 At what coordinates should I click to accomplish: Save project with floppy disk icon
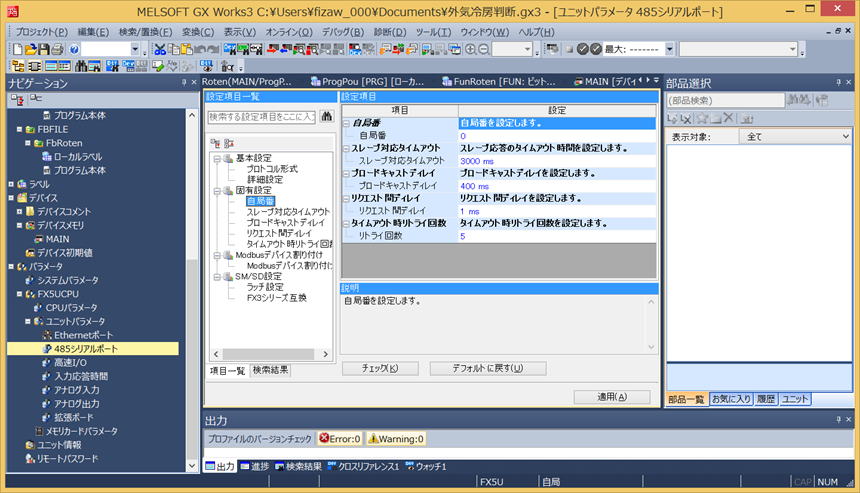coord(44,49)
